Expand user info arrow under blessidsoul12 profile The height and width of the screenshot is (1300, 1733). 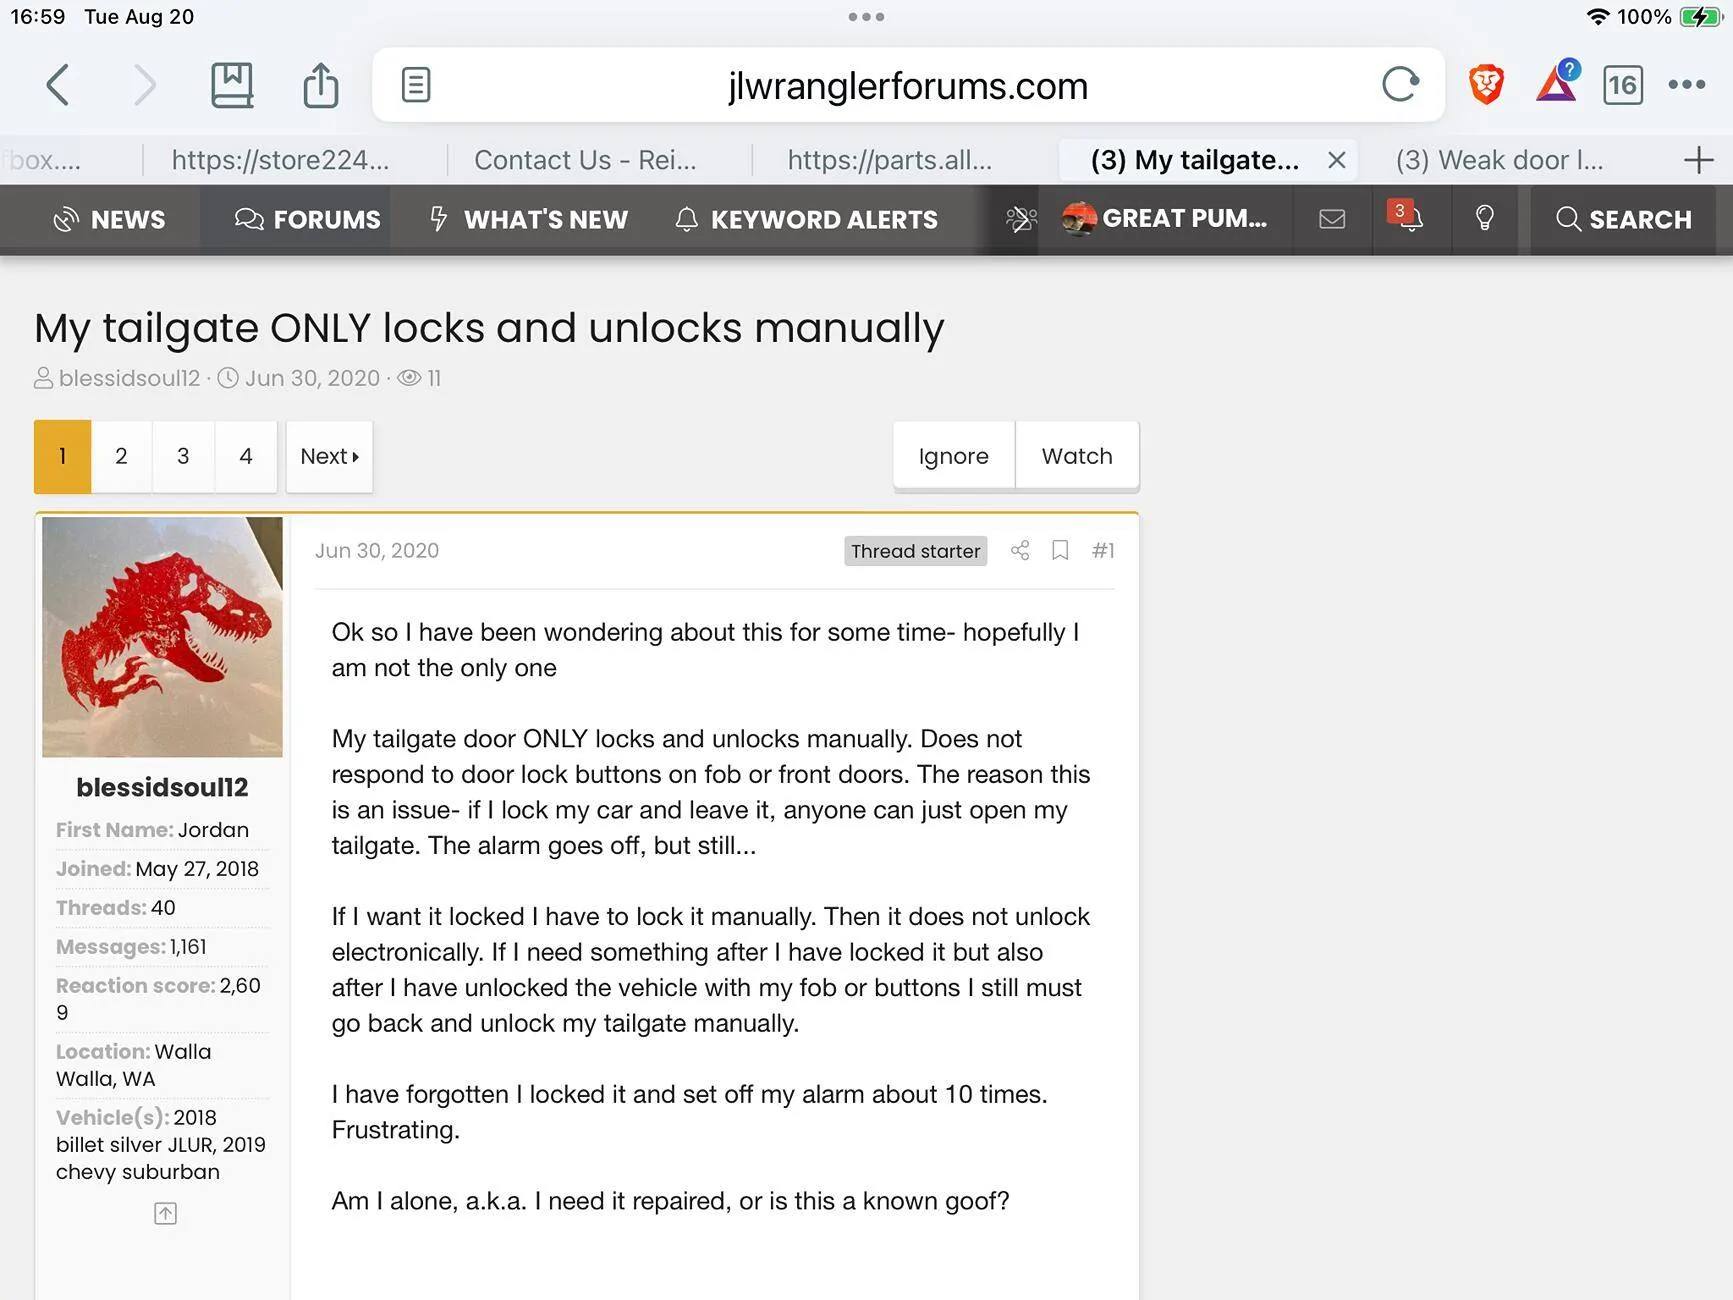[165, 1213]
